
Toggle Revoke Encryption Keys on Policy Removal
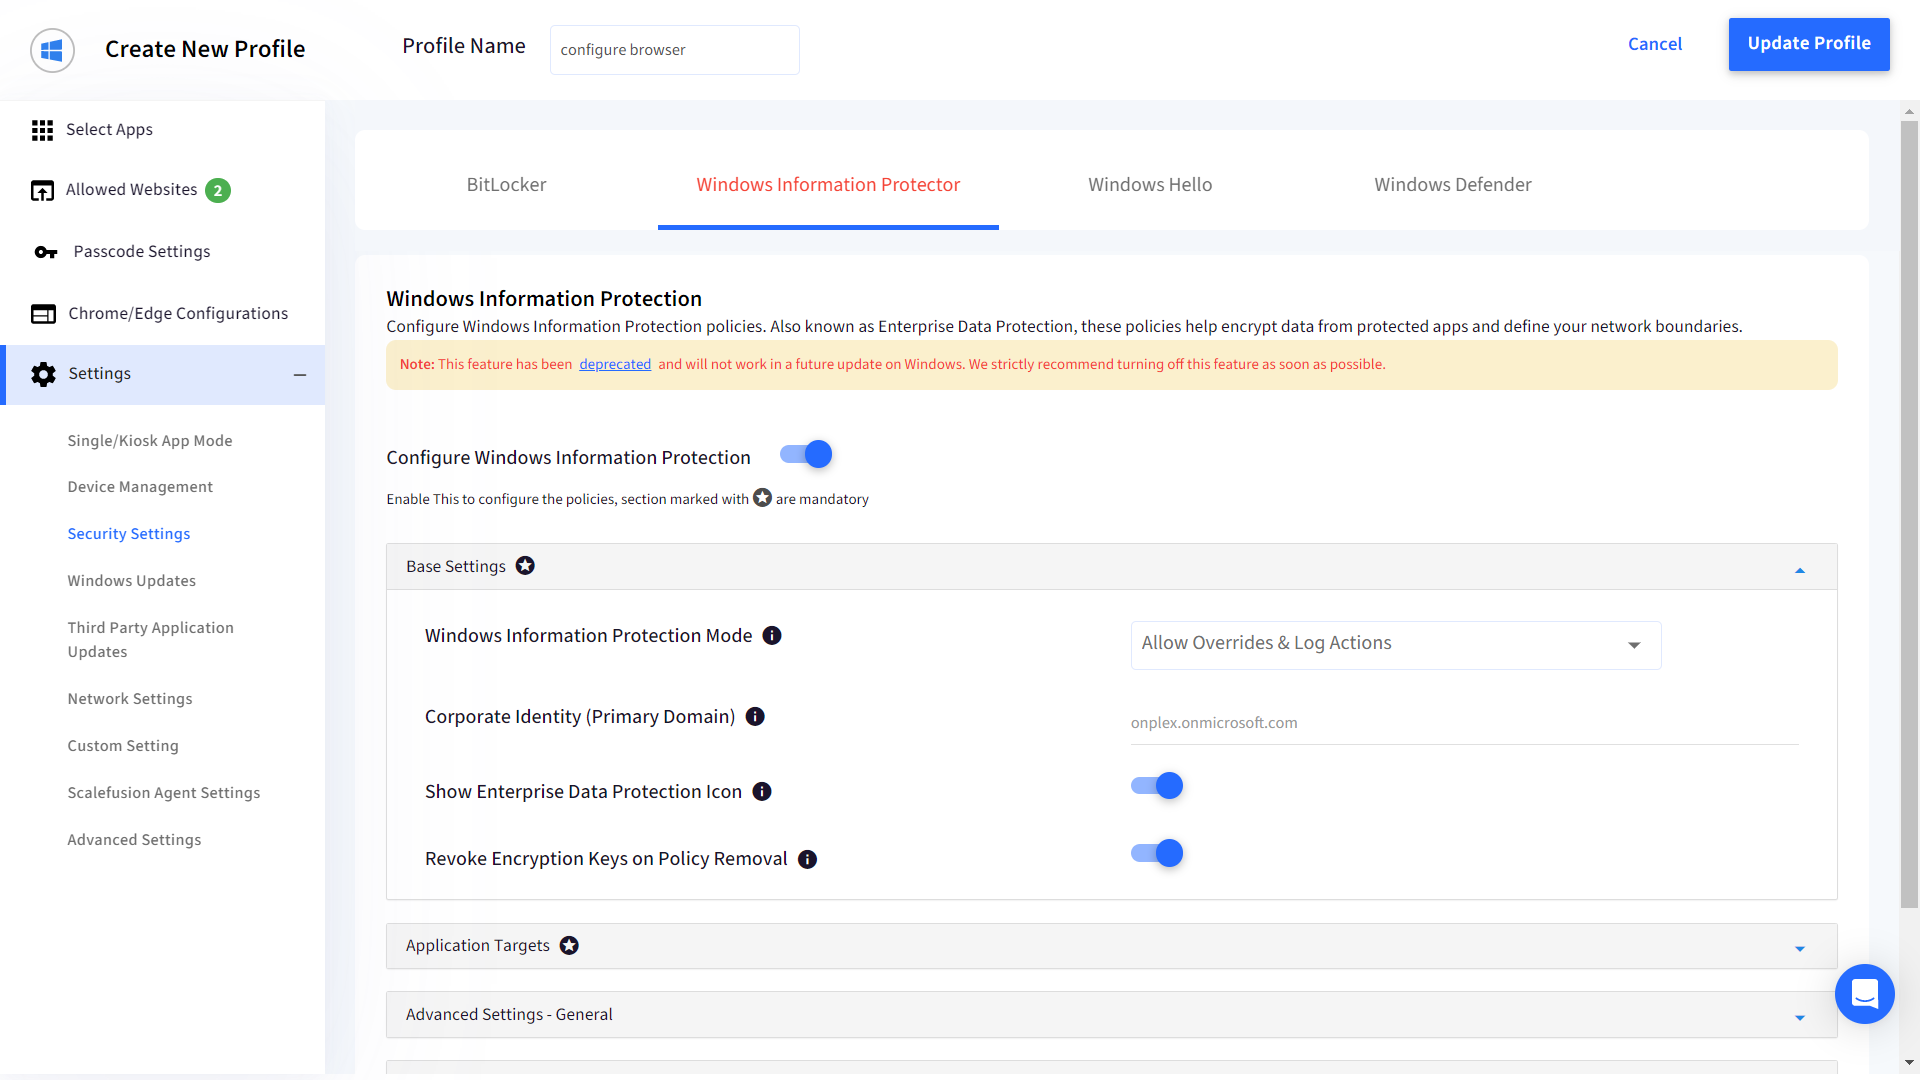[1157, 854]
